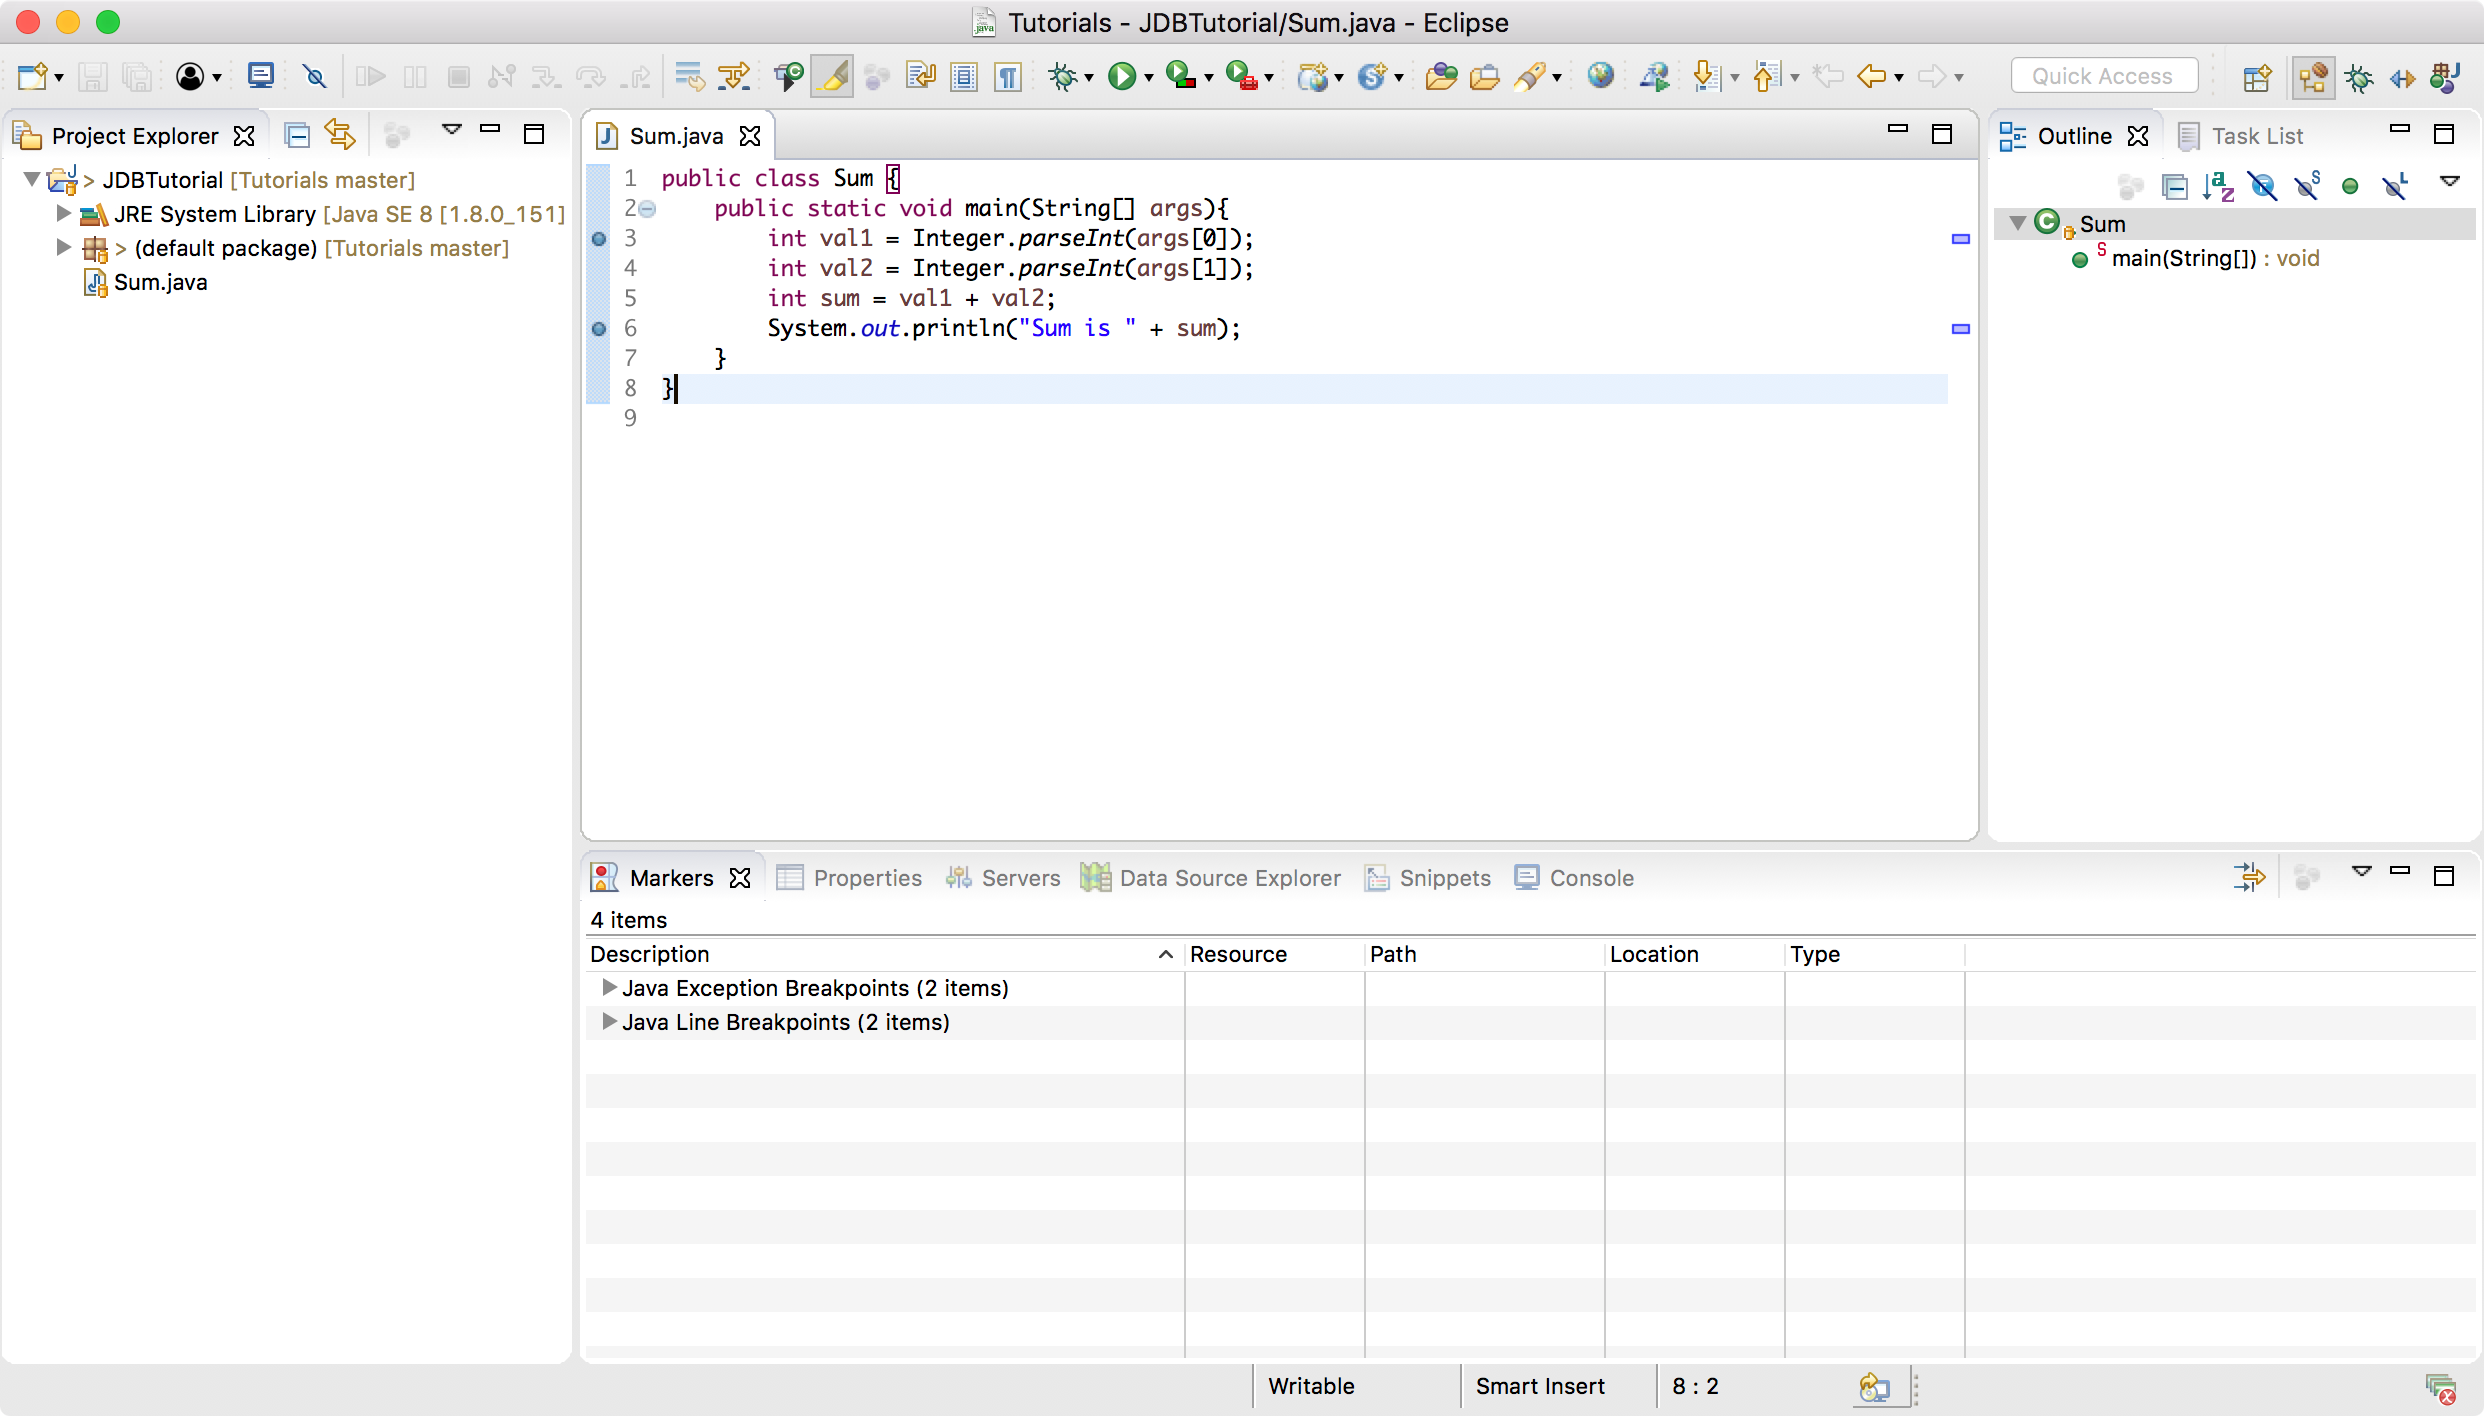Click the Previous Annotation up-arrow icon
The image size is (2484, 1416).
(x=1766, y=77)
